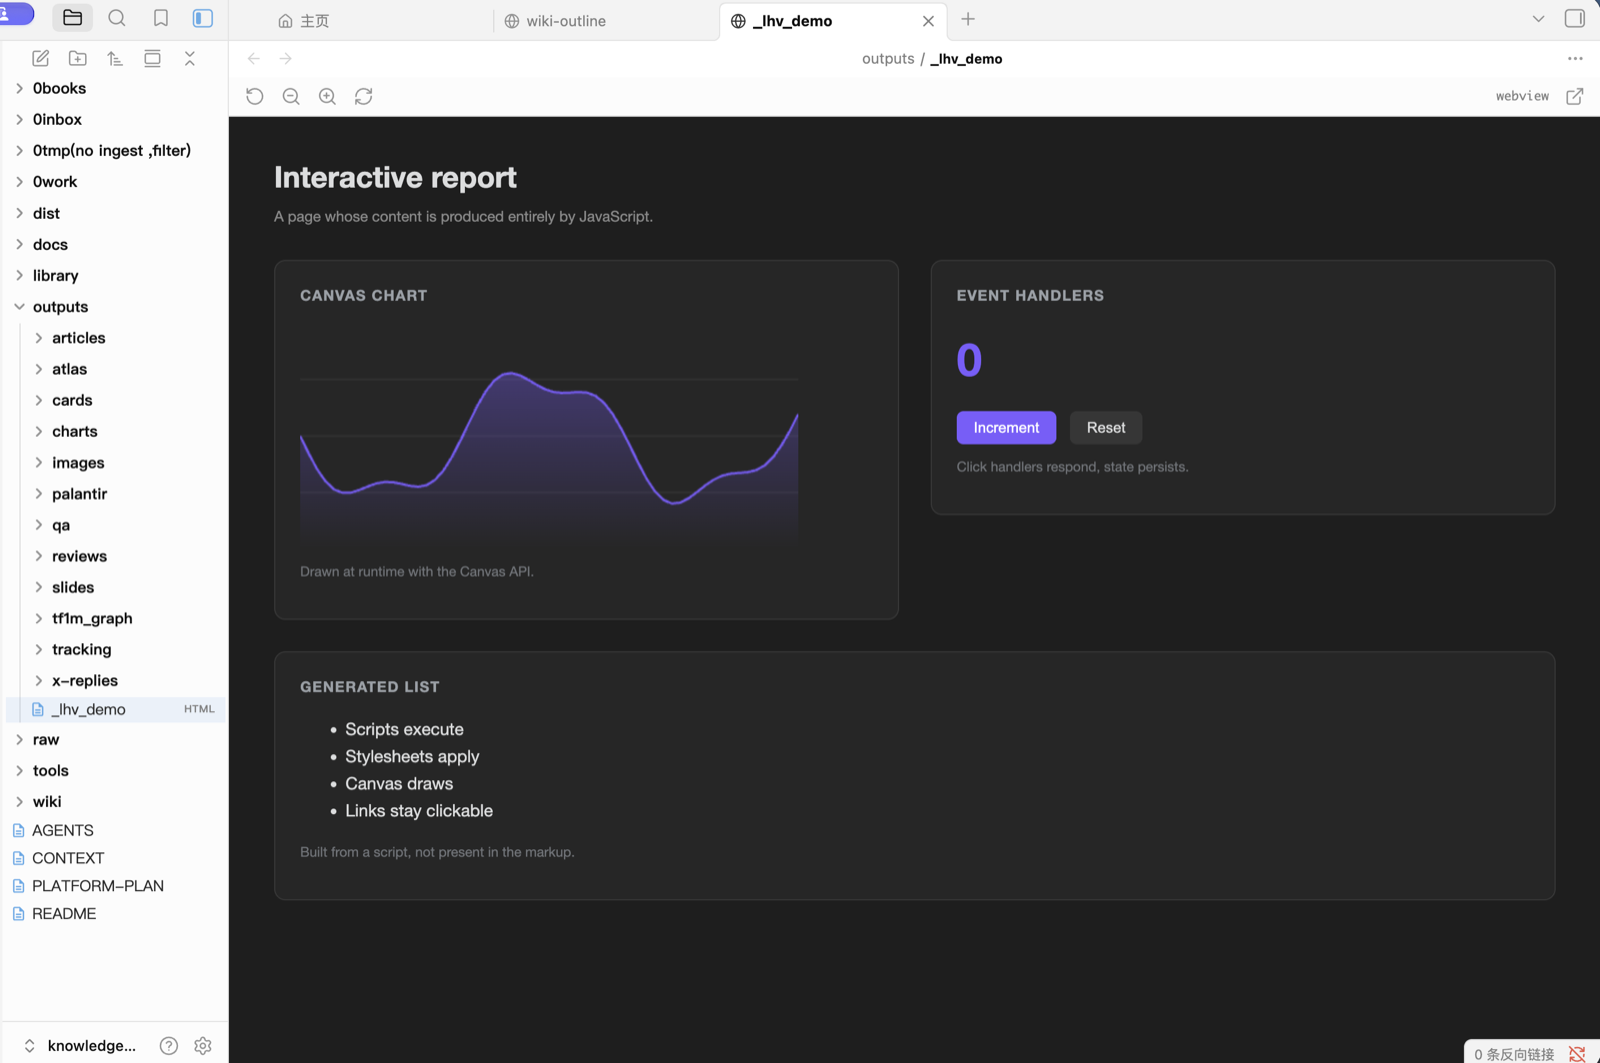Reload the webview page
This screenshot has height=1063, width=1600.
click(x=364, y=96)
